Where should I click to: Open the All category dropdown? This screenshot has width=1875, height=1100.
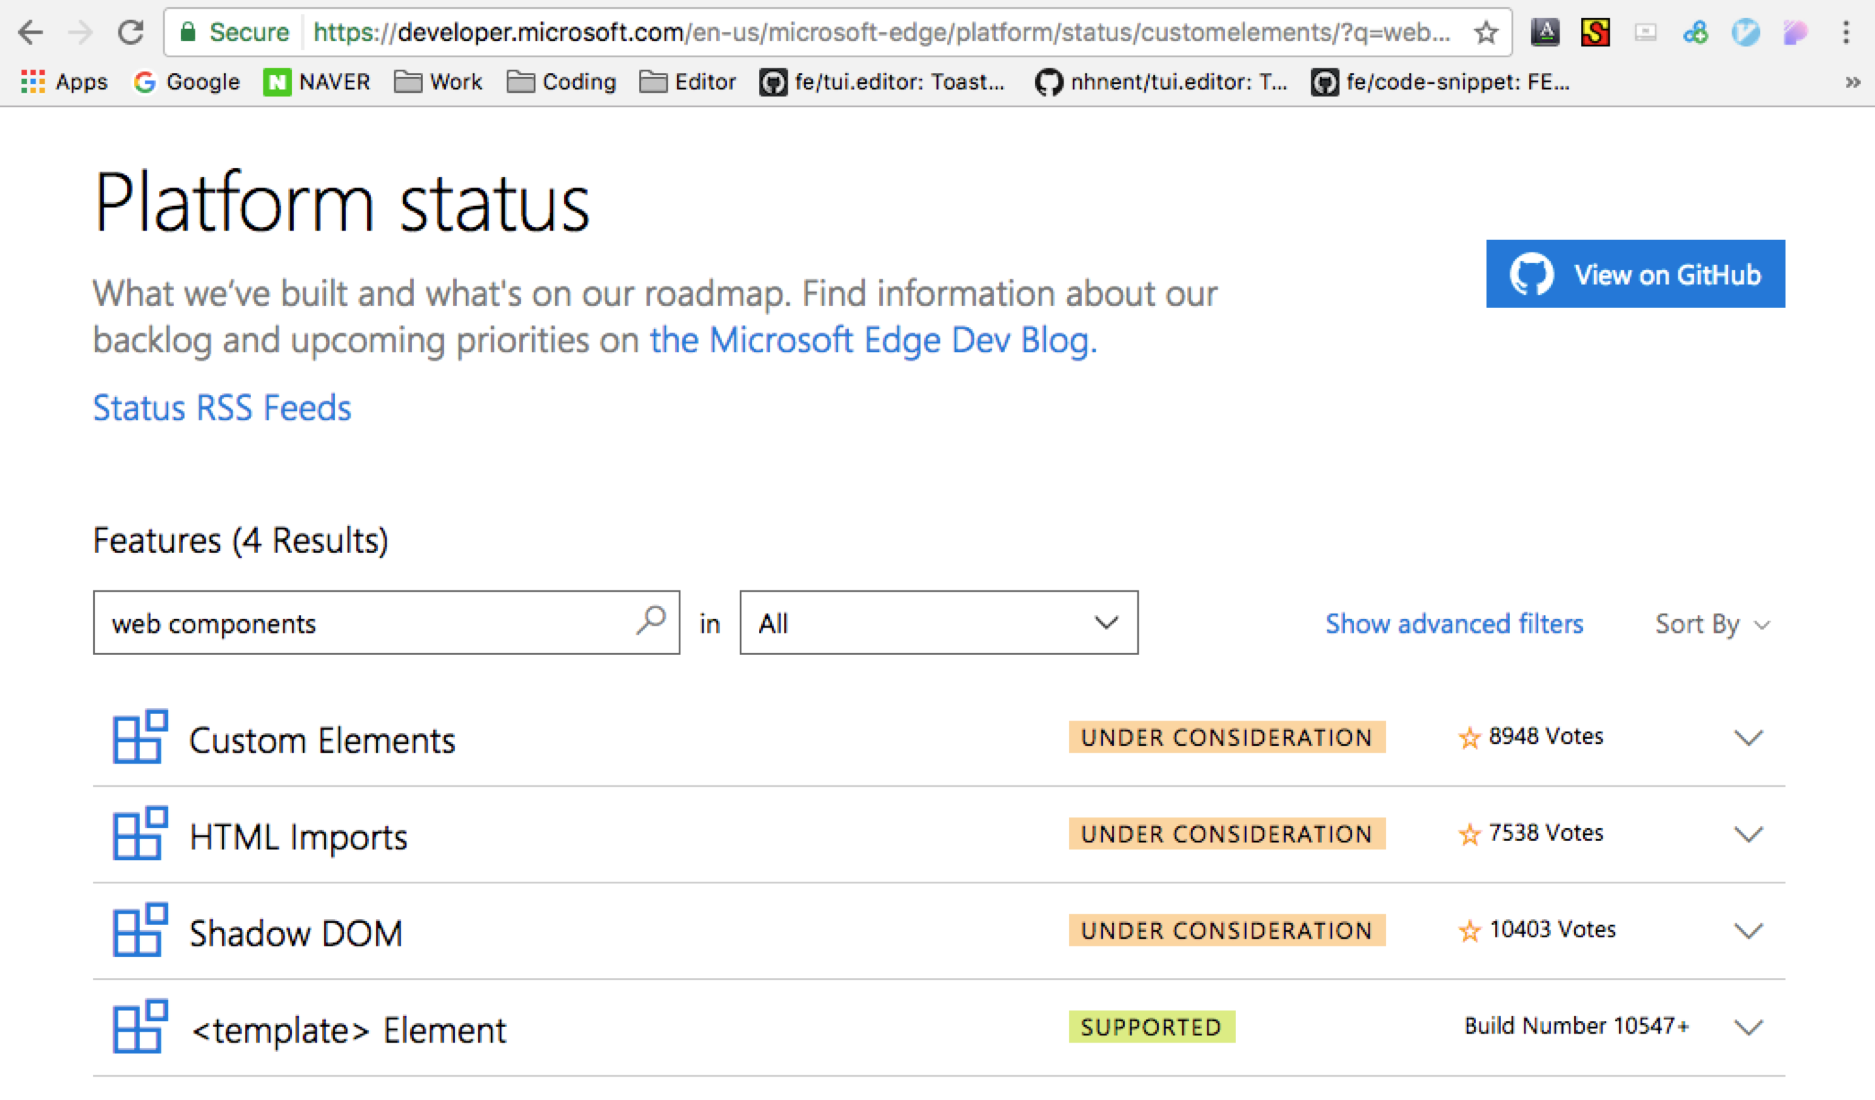pyautogui.click(x=938, y=623)
